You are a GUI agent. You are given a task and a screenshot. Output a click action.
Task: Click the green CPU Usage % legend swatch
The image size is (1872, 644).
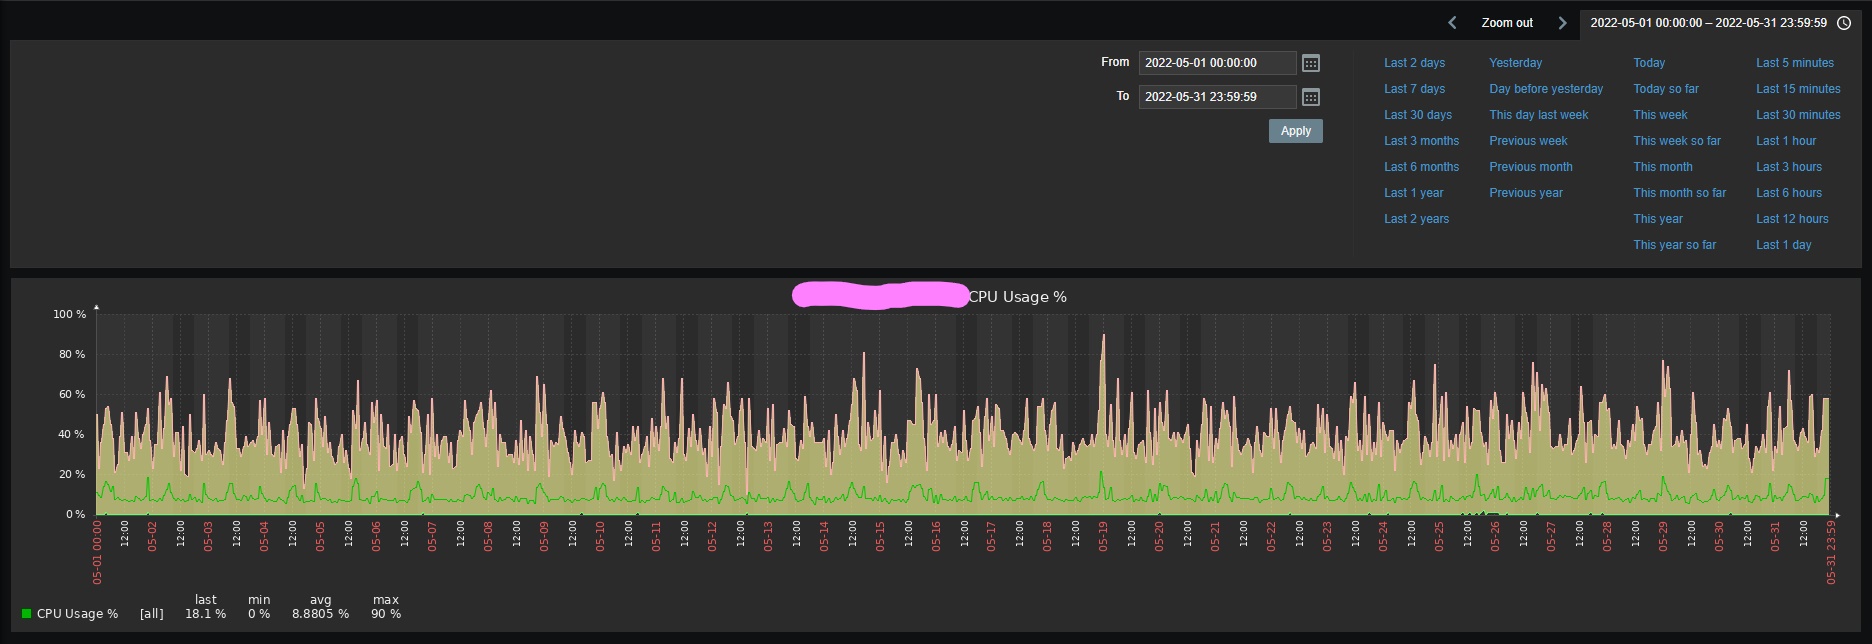[27, 614]
